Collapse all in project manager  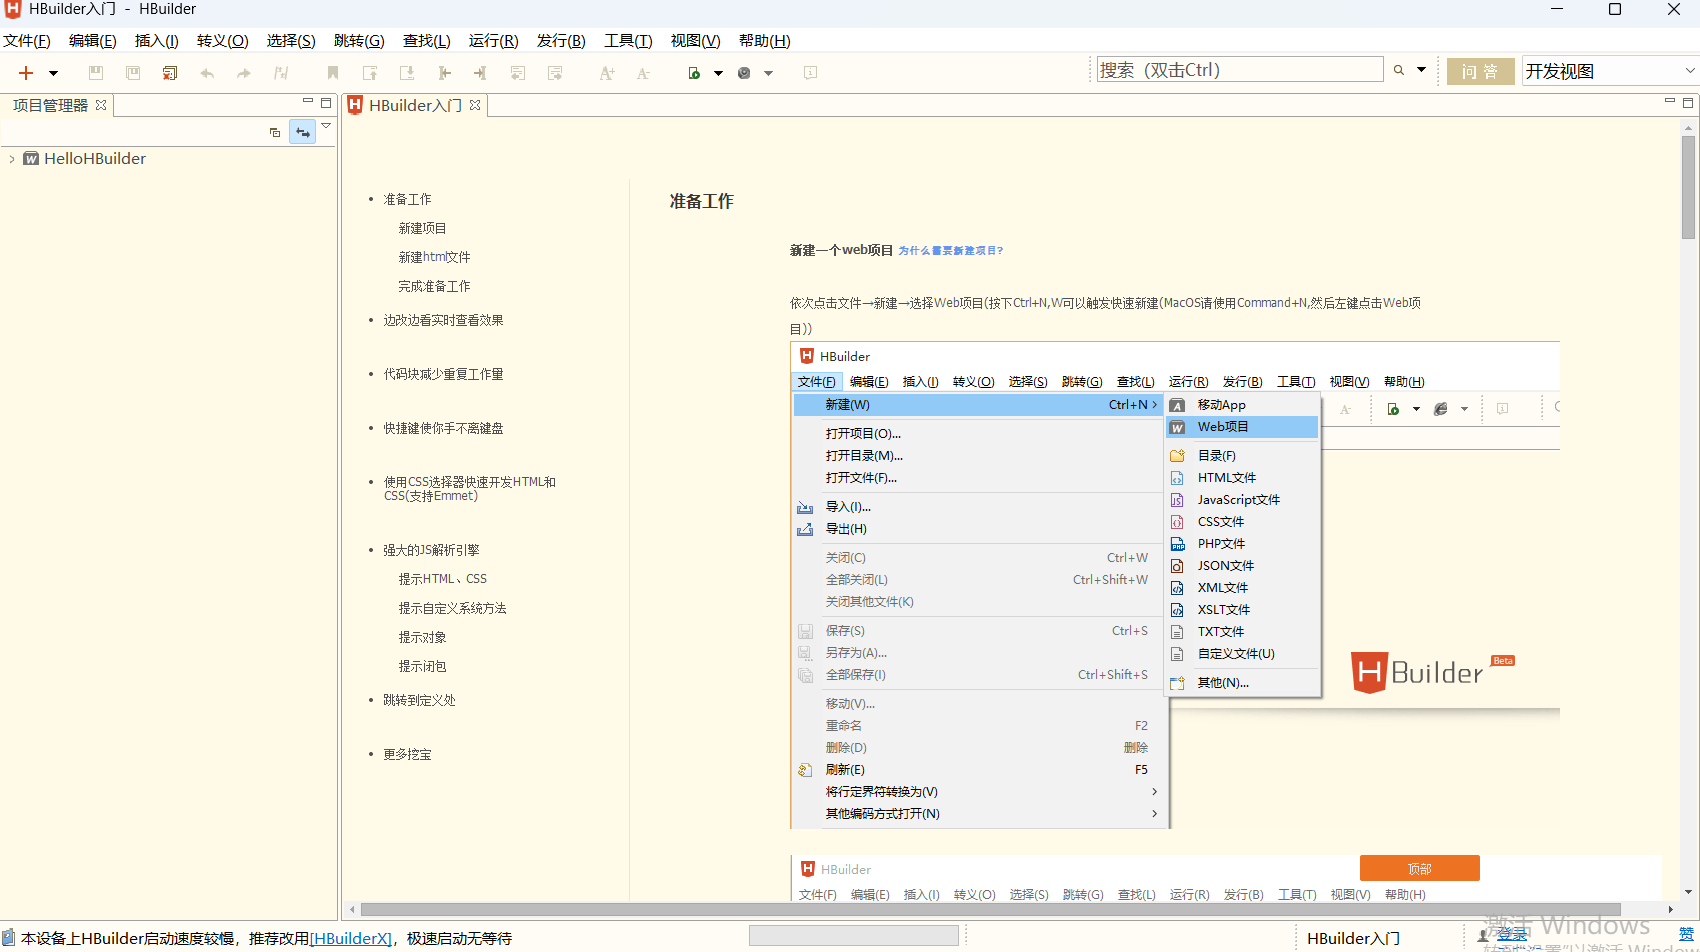point(275,132)
